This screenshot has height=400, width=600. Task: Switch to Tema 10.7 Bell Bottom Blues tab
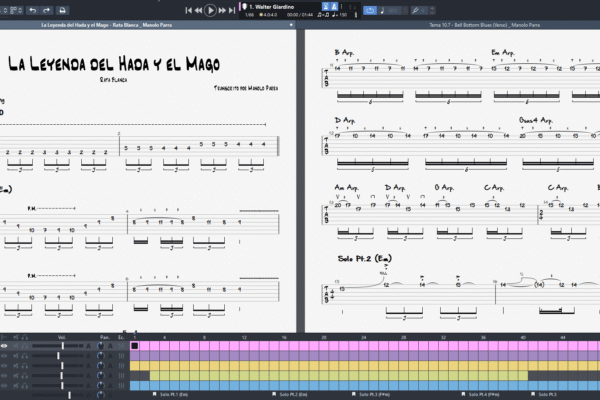pos(484,25)
